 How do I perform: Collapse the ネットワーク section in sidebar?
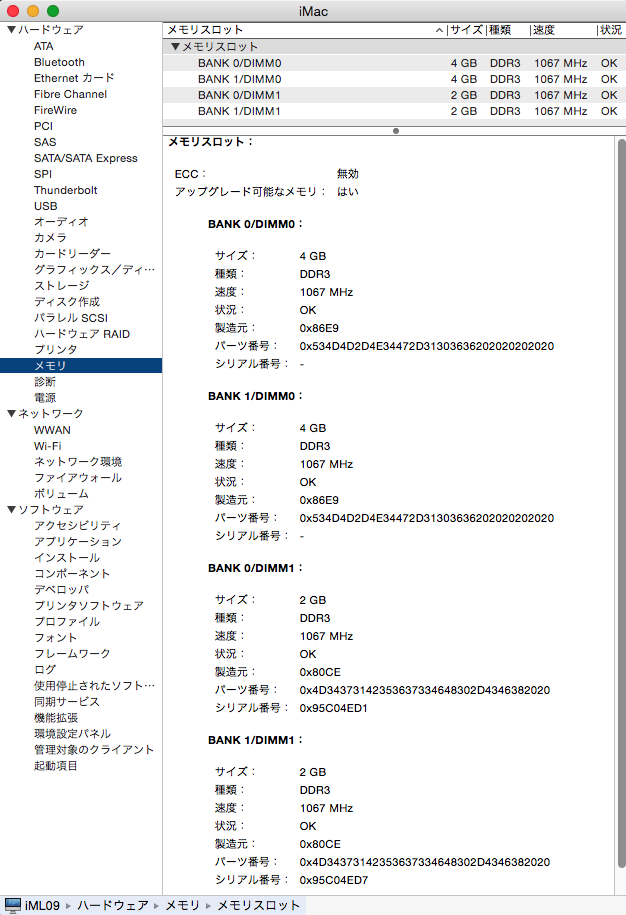pos(11,414)
